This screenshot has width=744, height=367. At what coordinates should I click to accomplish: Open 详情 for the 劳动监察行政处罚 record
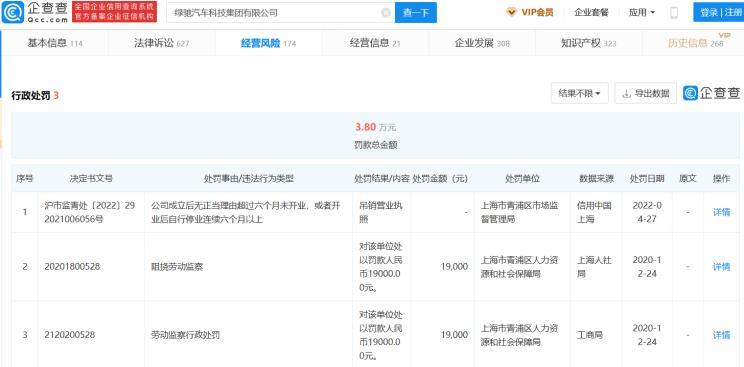click(721, 335)
